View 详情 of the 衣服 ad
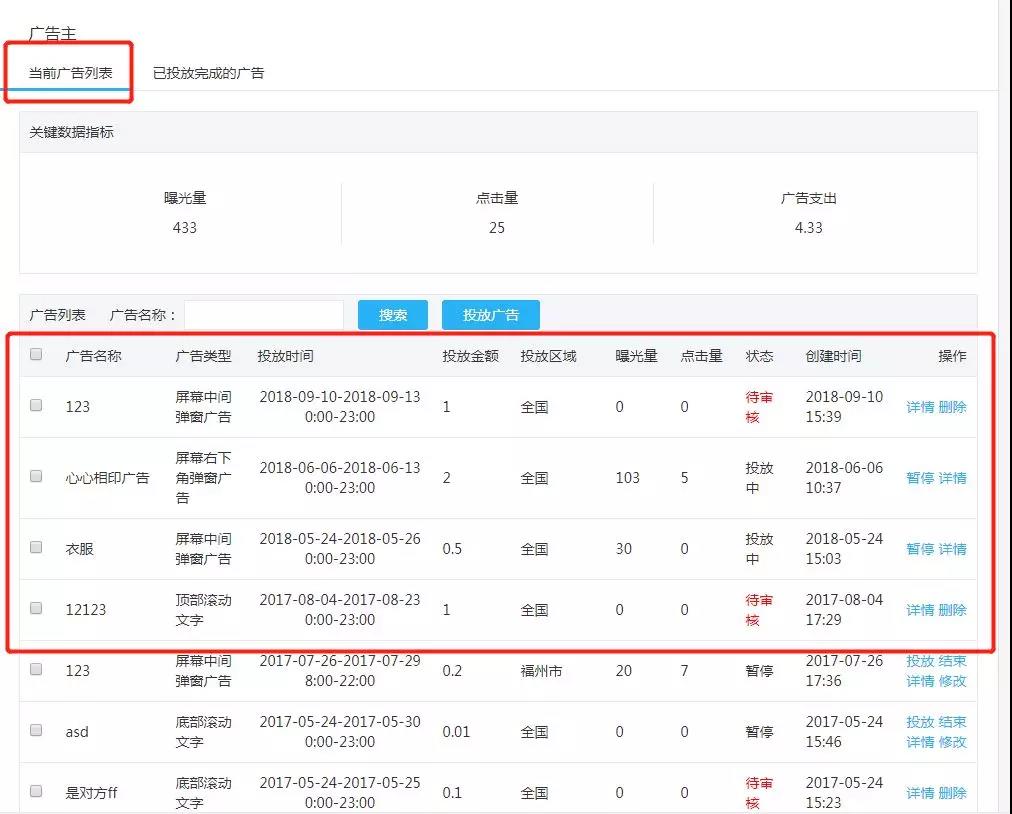The image size is (1012, 814). click(x=953, y=549)
